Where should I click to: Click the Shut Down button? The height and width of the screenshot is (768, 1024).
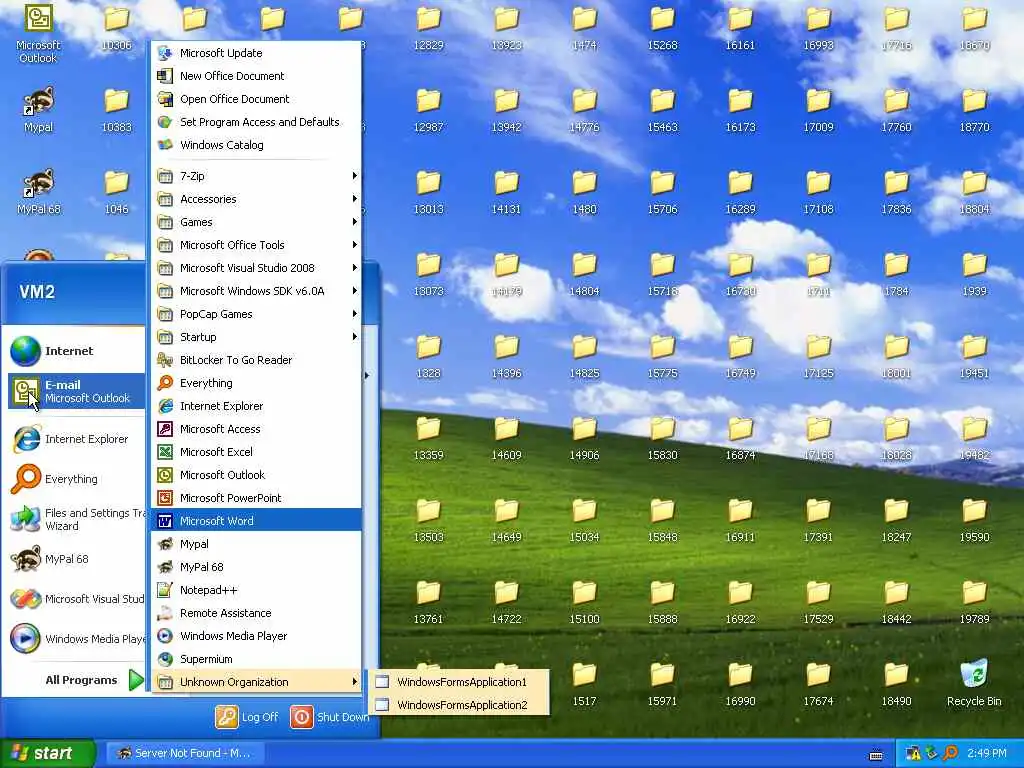(x=330, y=717)
